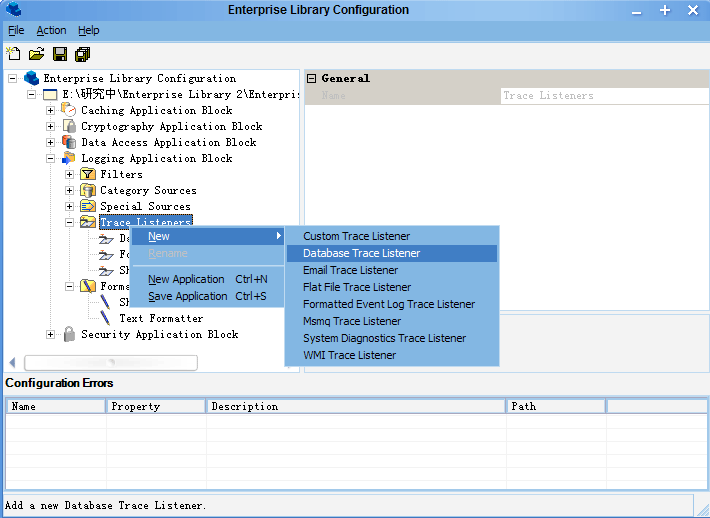This screenshot has width=710, height=518.
Task: Click the app icon in title bar
Action: [x=14, y=9]
